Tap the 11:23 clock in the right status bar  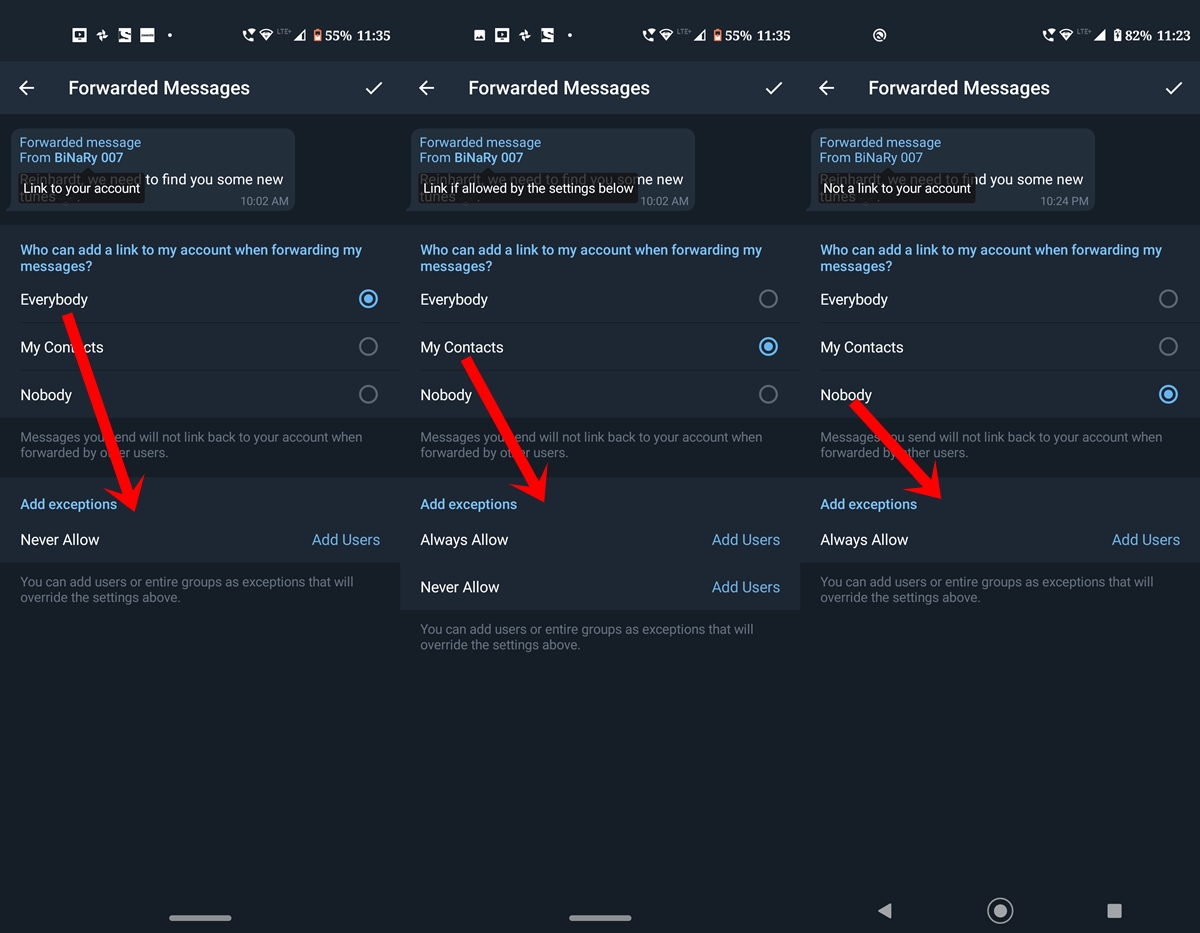(1173, 35)
